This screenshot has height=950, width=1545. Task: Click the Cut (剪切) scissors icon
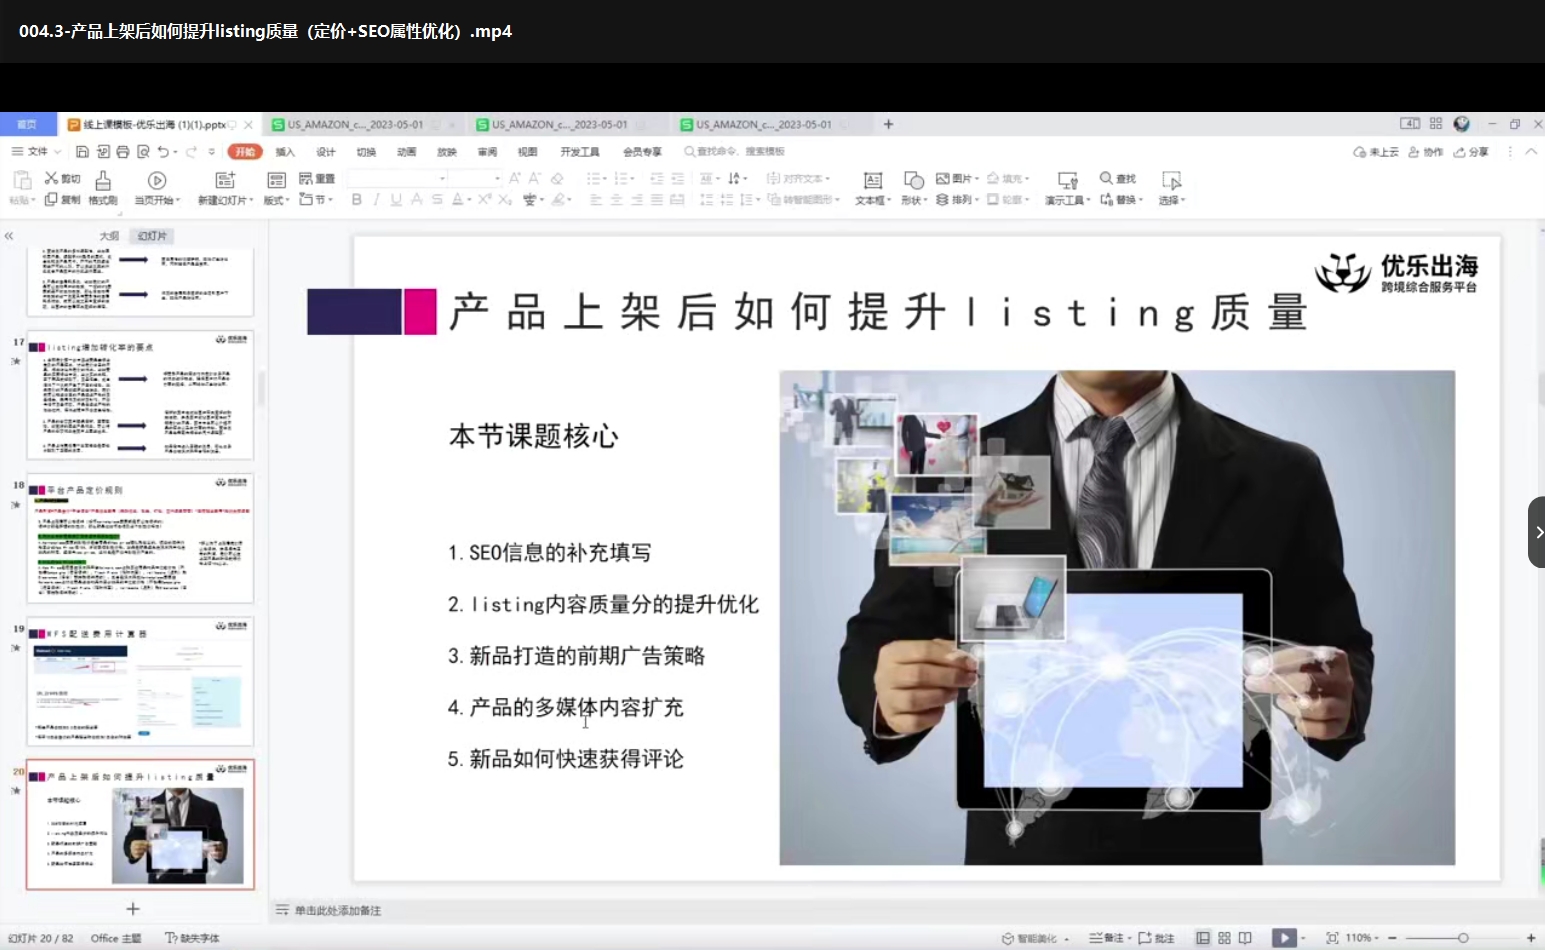pos(51,178)
